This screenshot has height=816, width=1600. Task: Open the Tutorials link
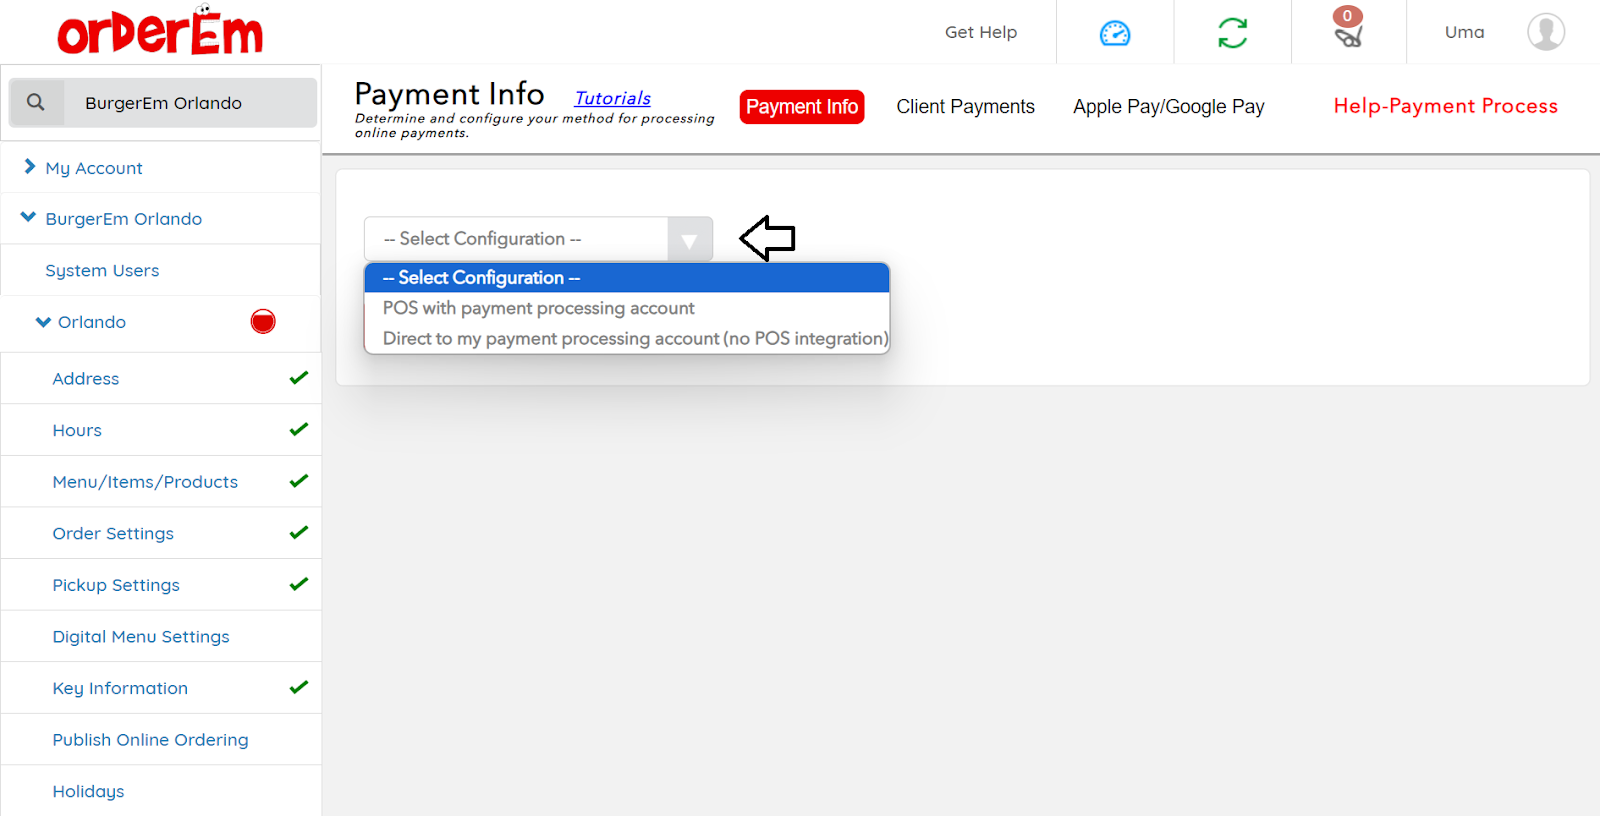pyautogui.click(x=612, y=98)
